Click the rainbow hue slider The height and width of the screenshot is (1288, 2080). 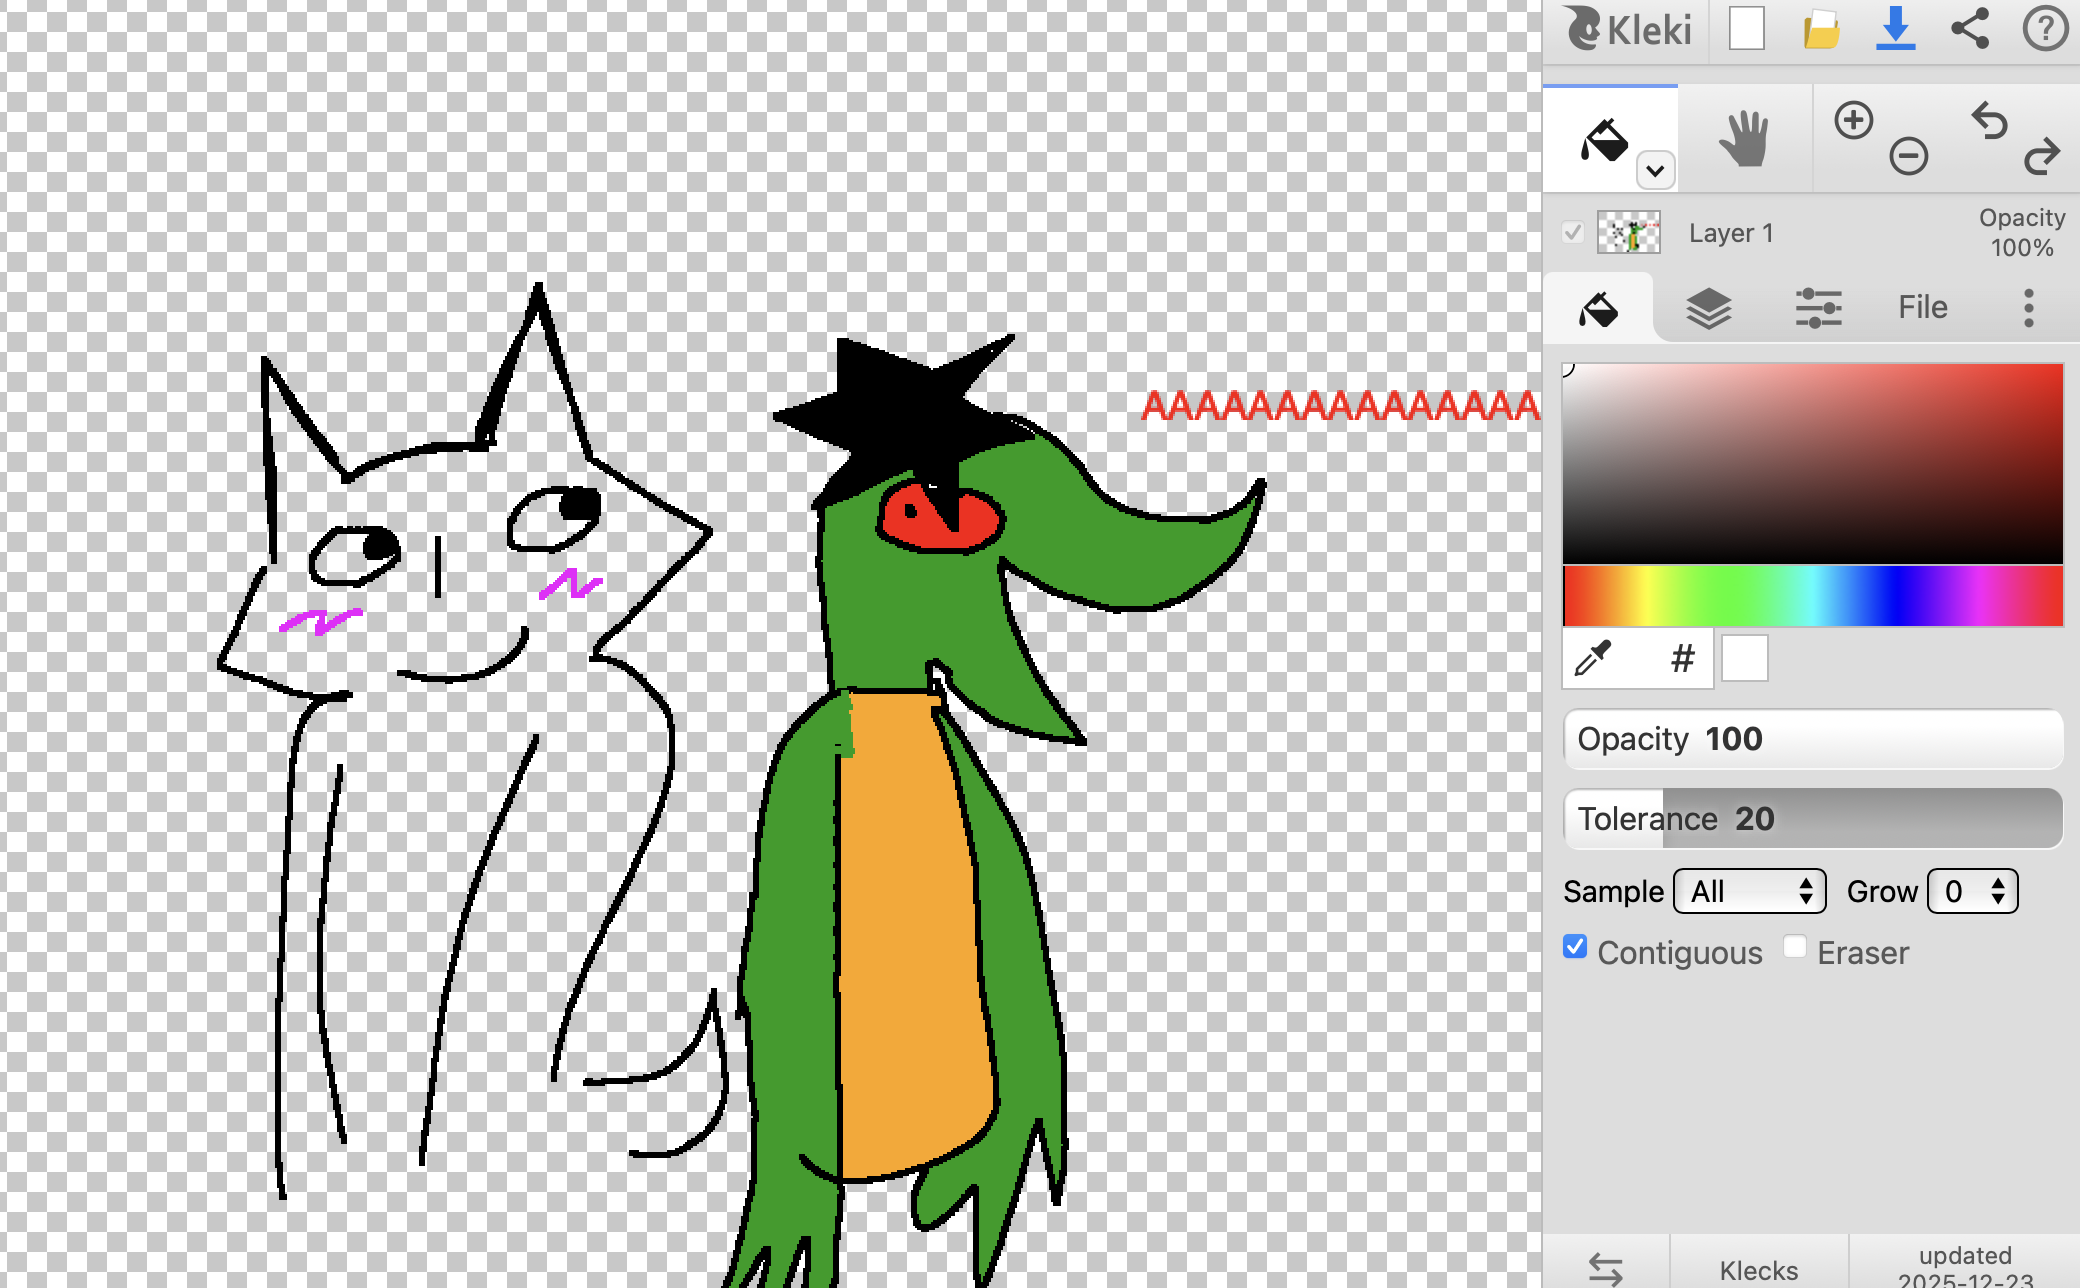pos(1812,596)
